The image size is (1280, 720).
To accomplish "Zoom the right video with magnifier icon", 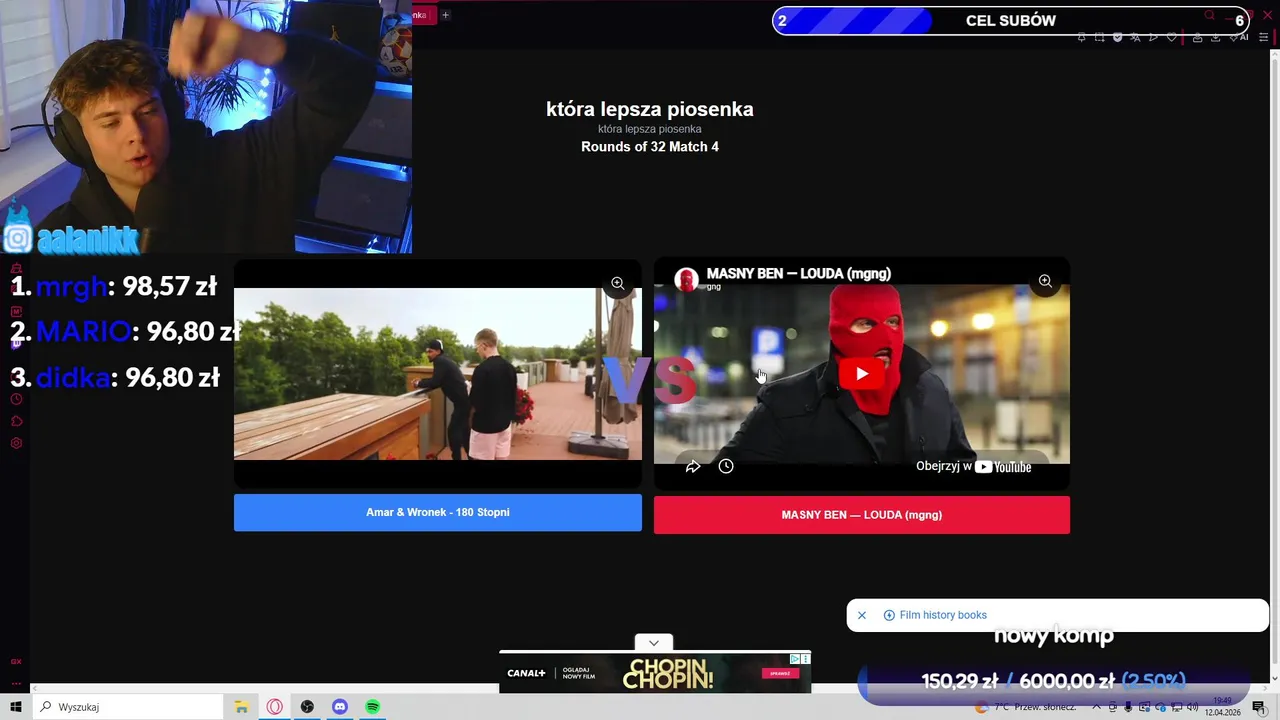I will coord(1045,281).
